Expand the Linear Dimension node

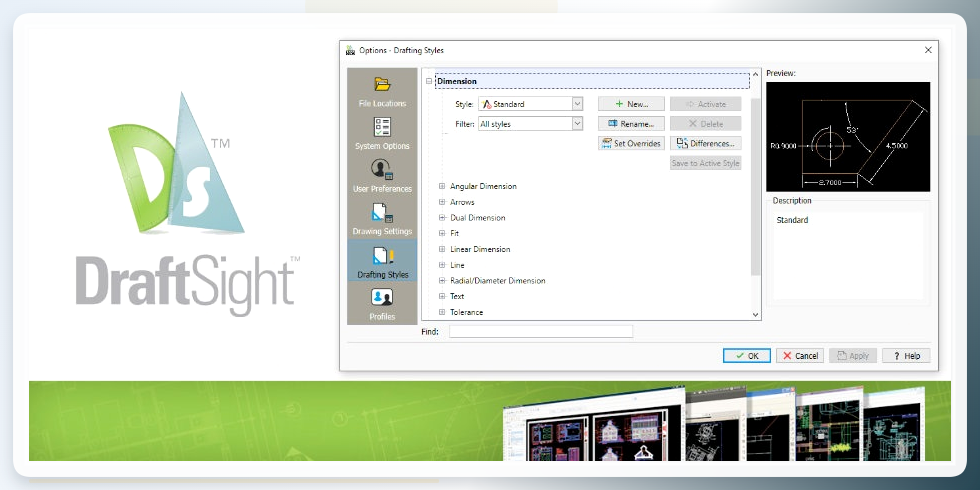442,249
